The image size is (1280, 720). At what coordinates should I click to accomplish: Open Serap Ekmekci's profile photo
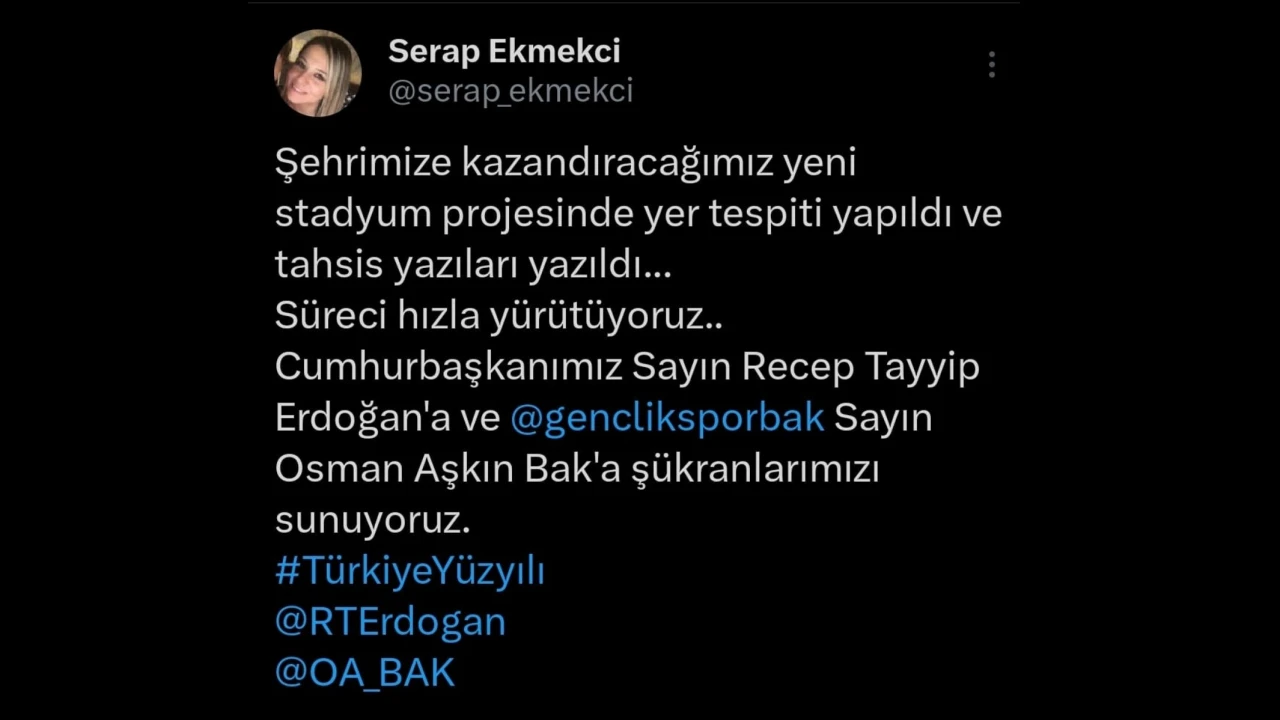pyautogui.click(x=318, y=73)
